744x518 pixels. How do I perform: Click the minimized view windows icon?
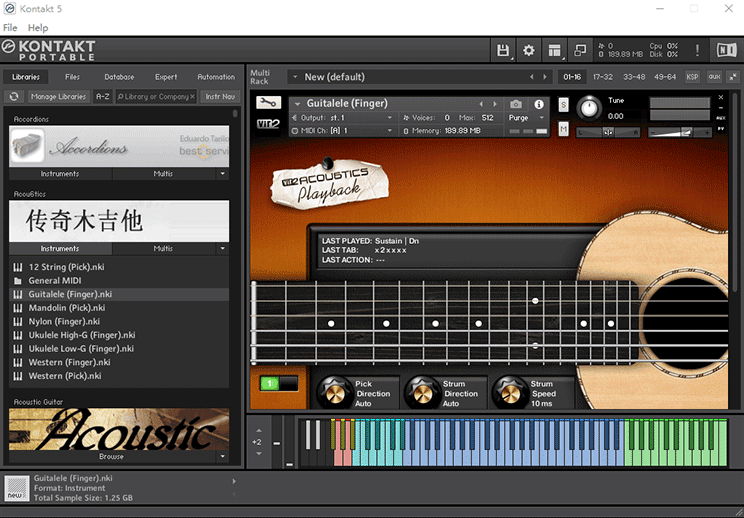(580, 50)
